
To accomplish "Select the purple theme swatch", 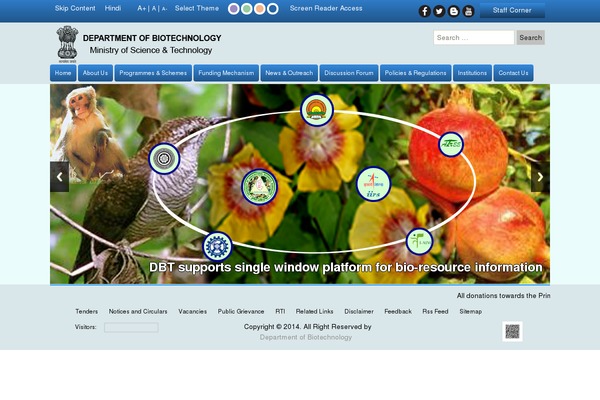I will tap(234, 9).
